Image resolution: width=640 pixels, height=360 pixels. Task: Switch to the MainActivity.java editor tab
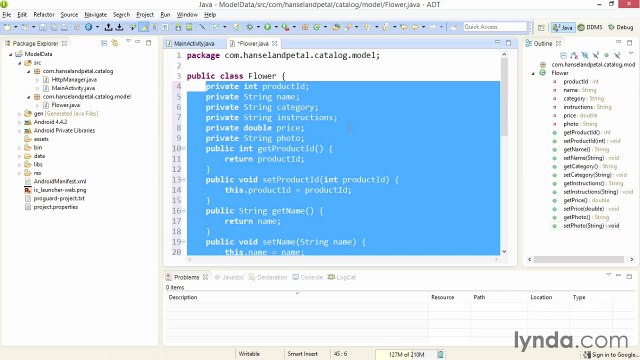coord(194,43)
